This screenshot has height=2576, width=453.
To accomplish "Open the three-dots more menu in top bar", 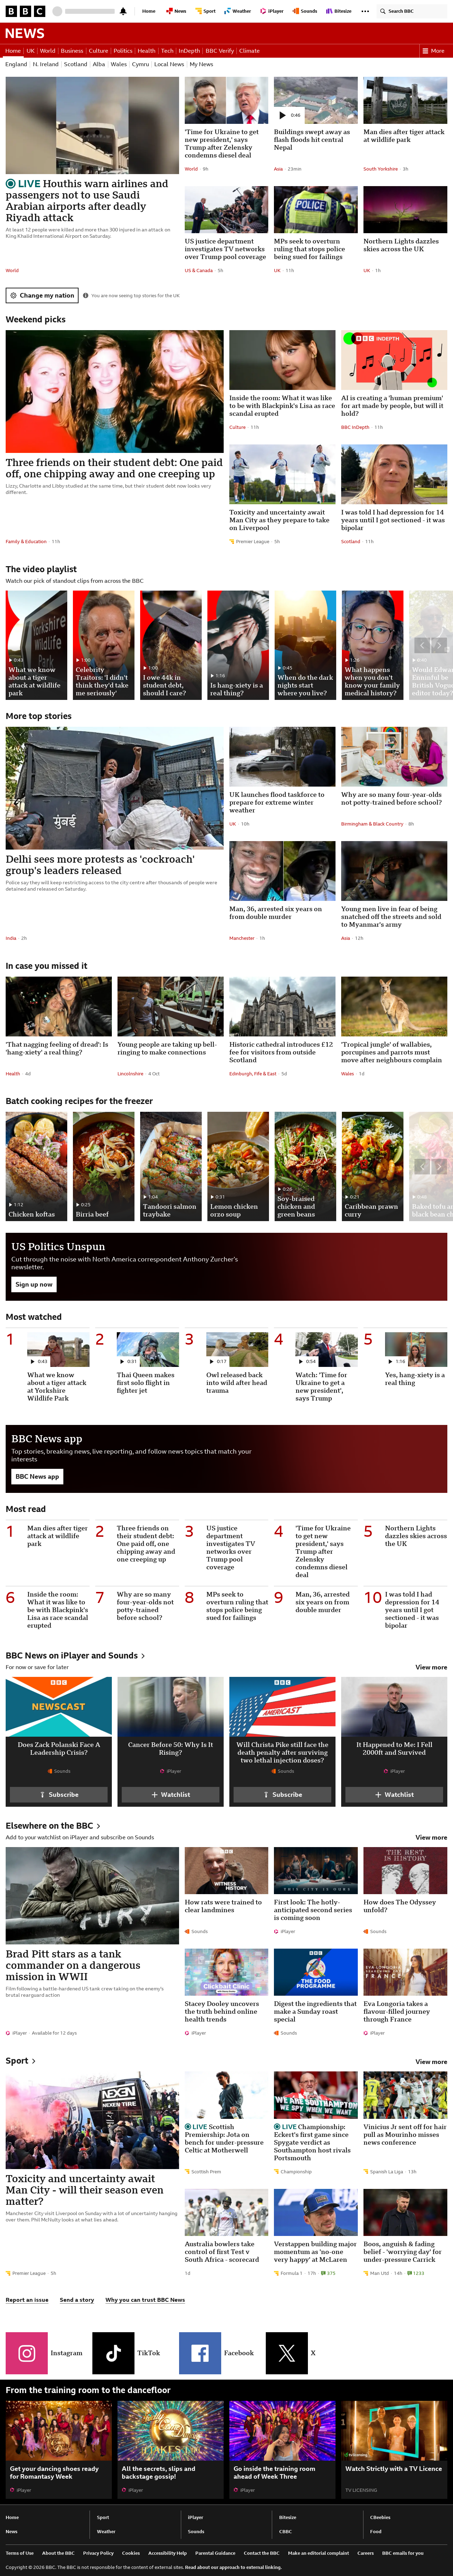I will 365,11.
